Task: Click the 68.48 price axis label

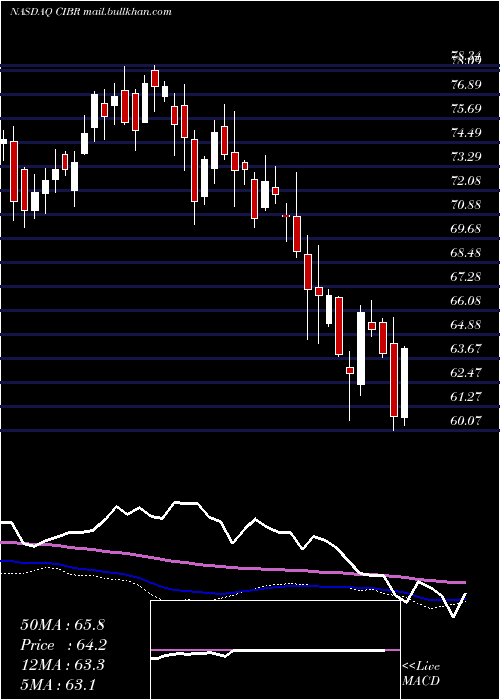Action: click(x=466, y=253)
